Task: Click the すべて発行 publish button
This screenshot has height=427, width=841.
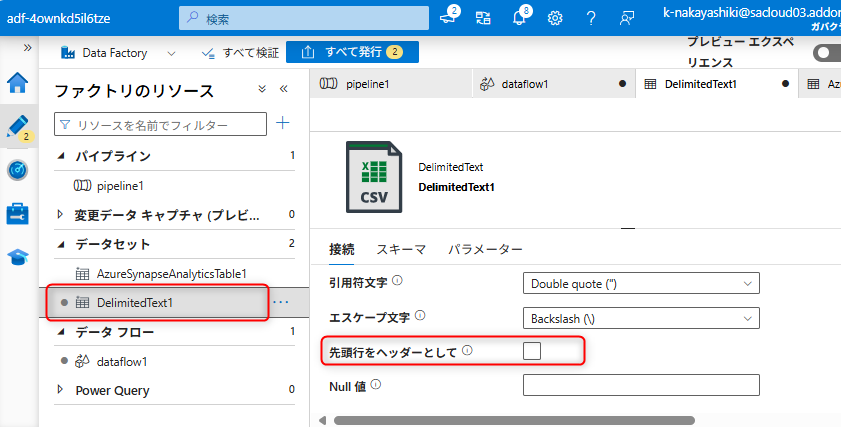Action: (x=352, y=52)
